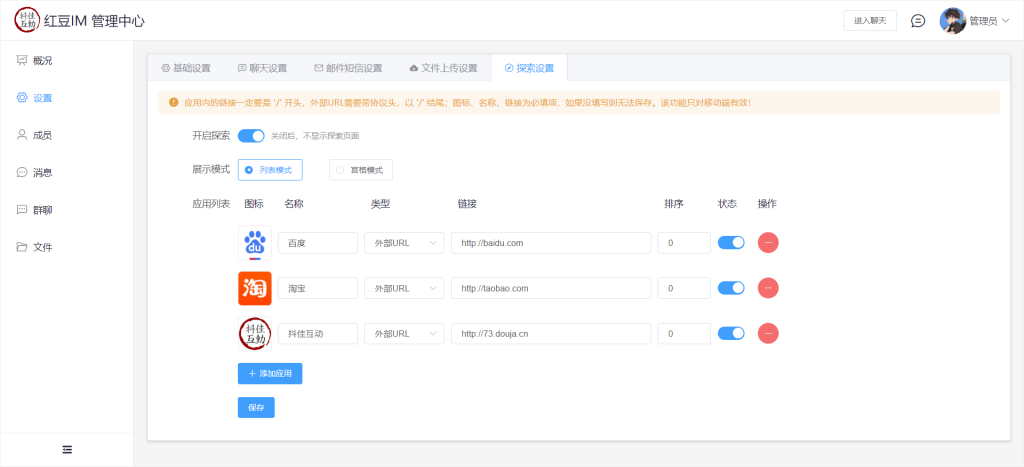Click the 文件 folder icon in the sidebar
1024x467 pixels.
22,247
